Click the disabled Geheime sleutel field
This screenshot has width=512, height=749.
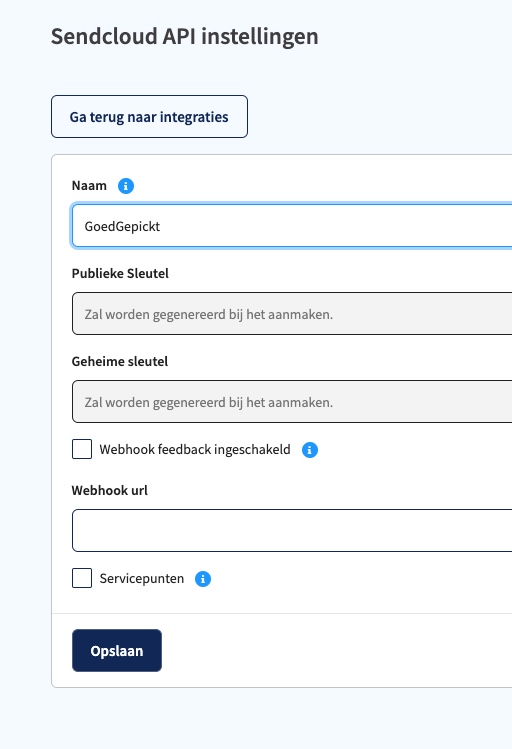coord(292,402)
